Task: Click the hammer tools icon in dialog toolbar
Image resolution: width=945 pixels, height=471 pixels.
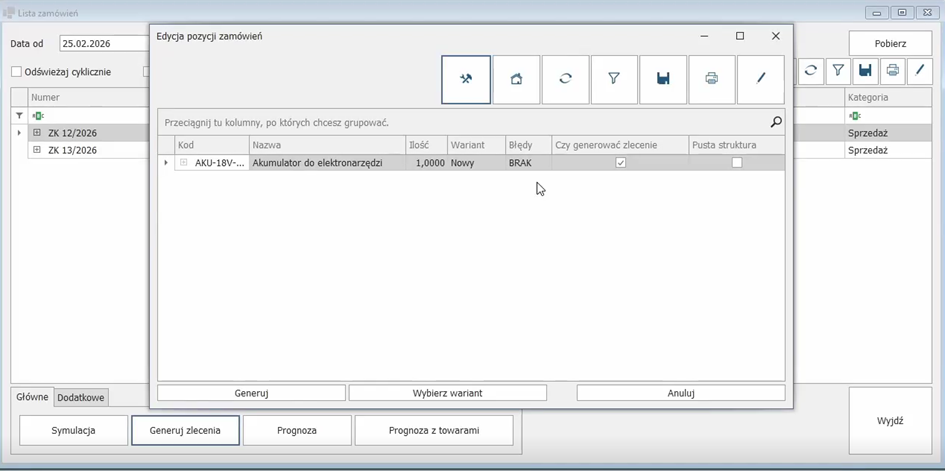Action: (x=466, y=79)
